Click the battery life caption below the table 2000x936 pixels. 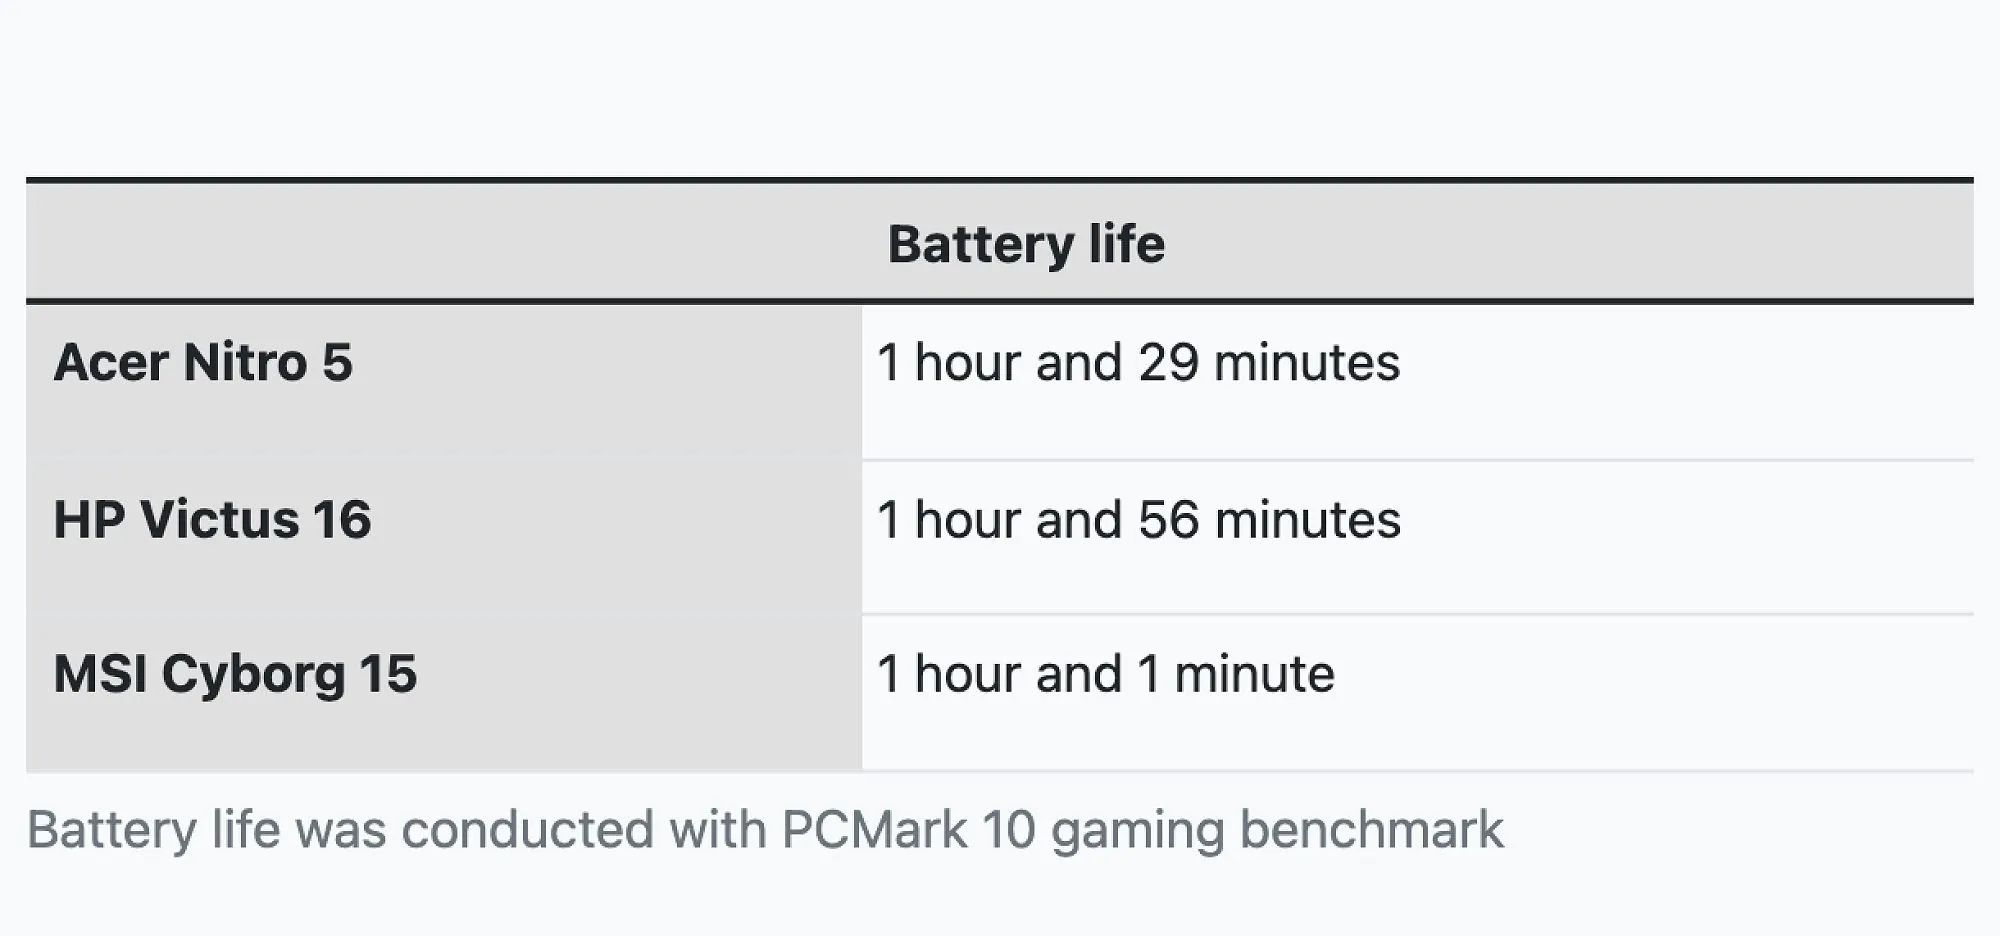764,830
